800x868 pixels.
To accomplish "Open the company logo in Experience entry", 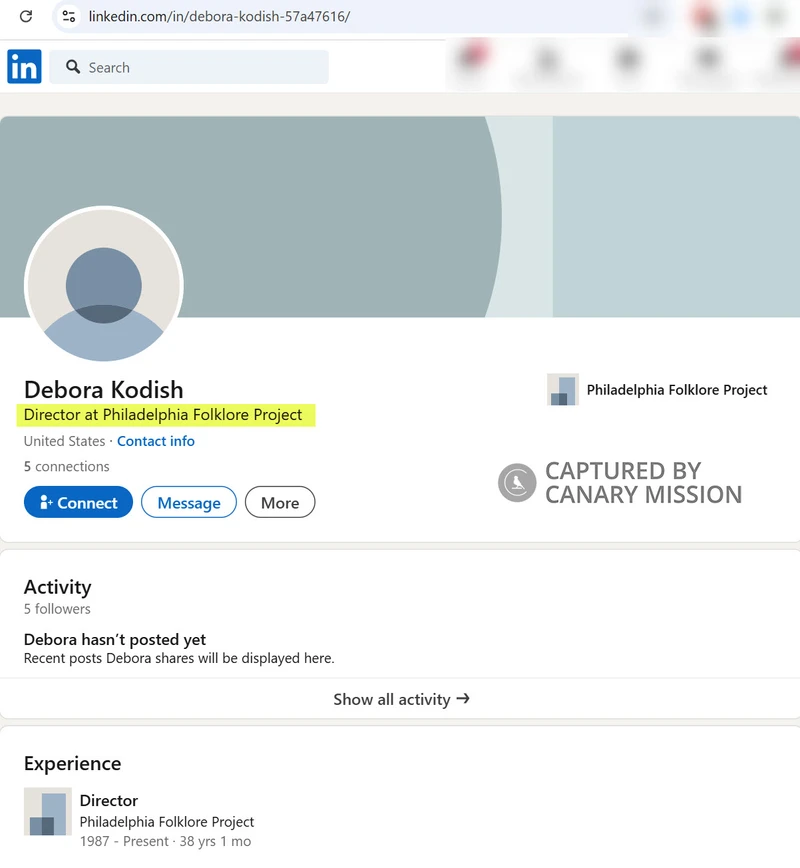I will coord(48,811).
